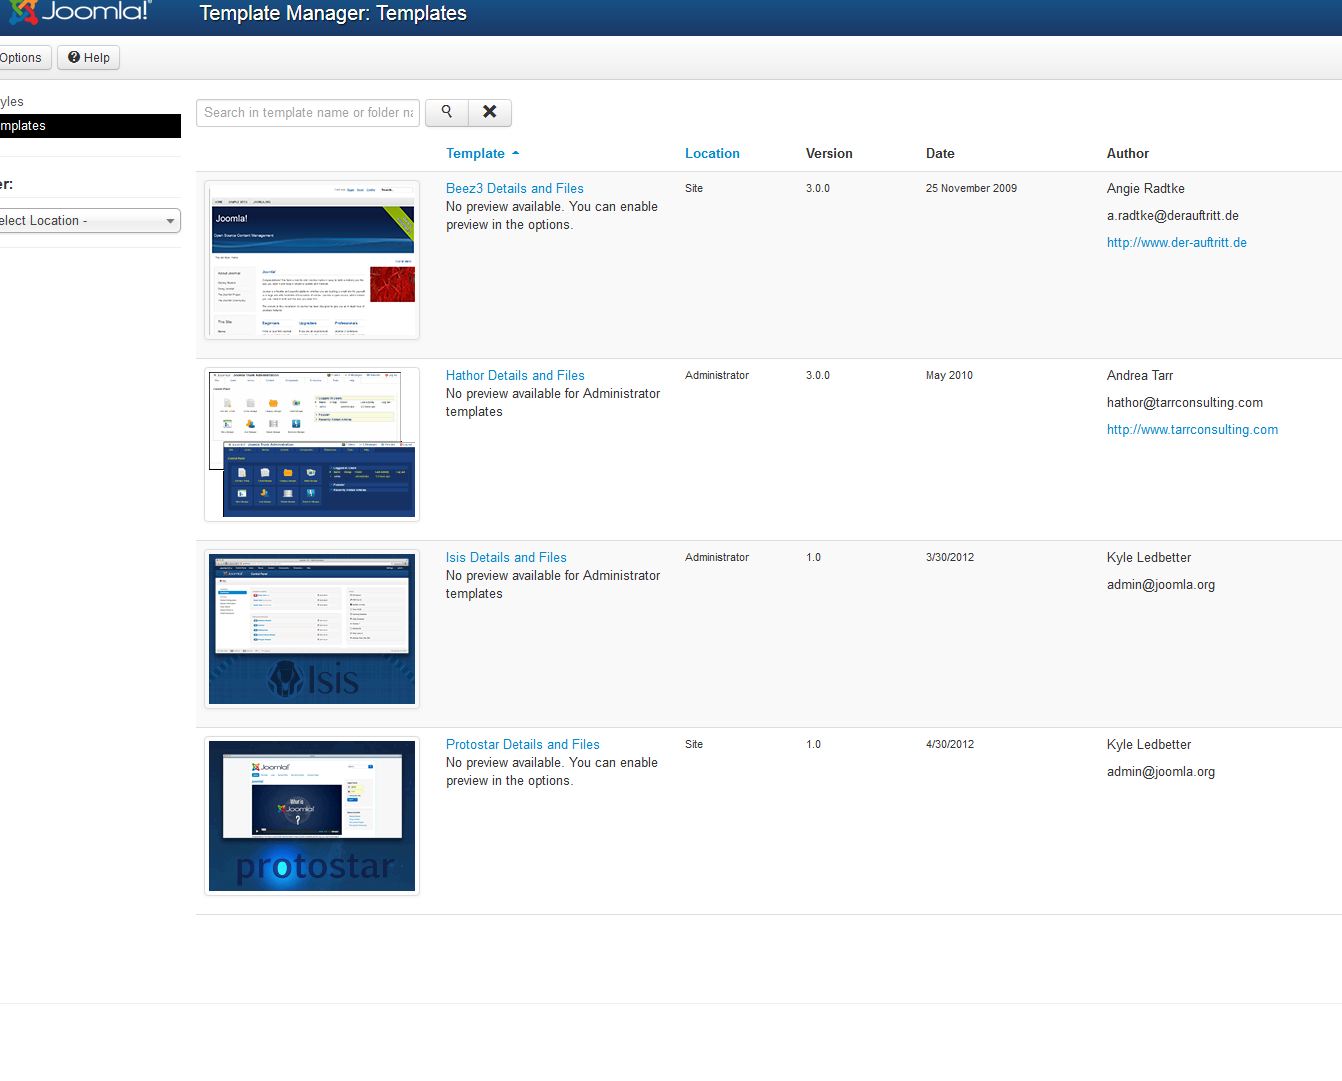The width and height of the screenshot is (1342, 1081).
Task: Open Hathor Details and Files
Action: click(x=515, y=375)
